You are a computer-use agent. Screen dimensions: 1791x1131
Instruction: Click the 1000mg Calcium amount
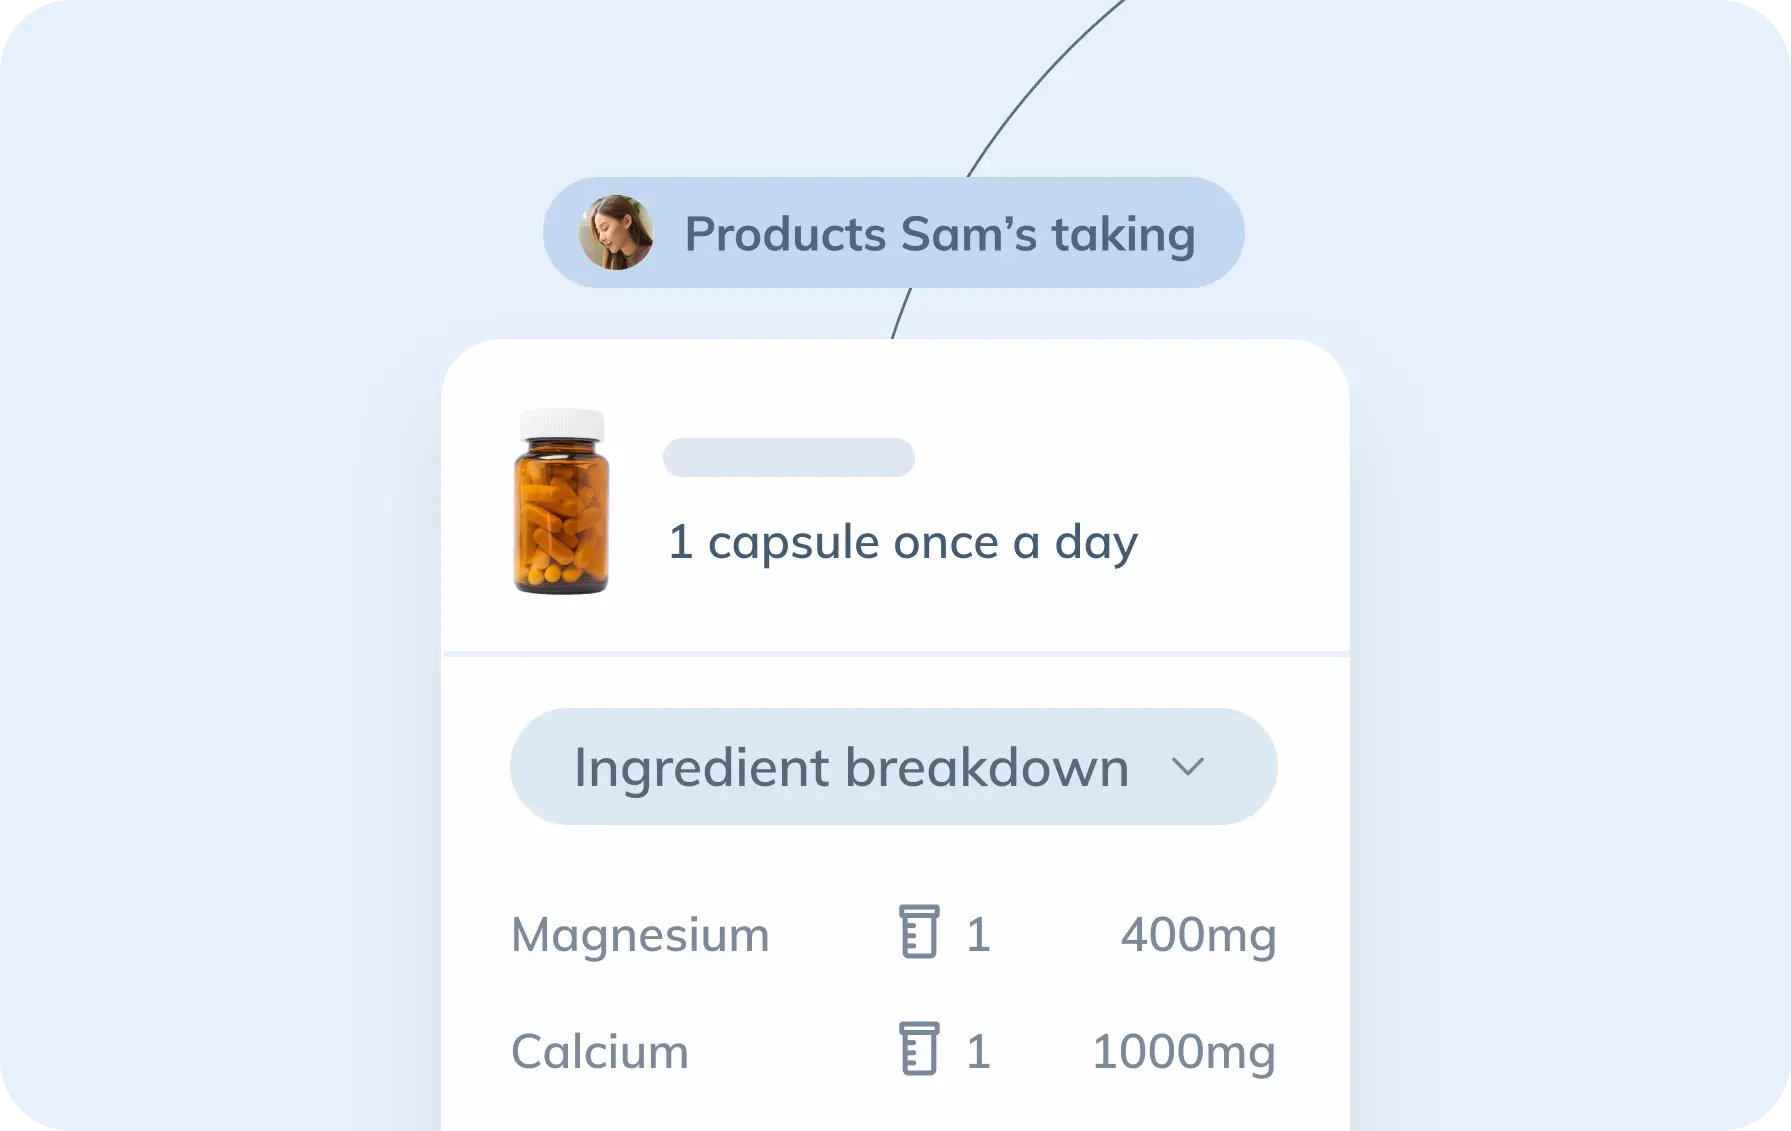tap(1183, 1052)
